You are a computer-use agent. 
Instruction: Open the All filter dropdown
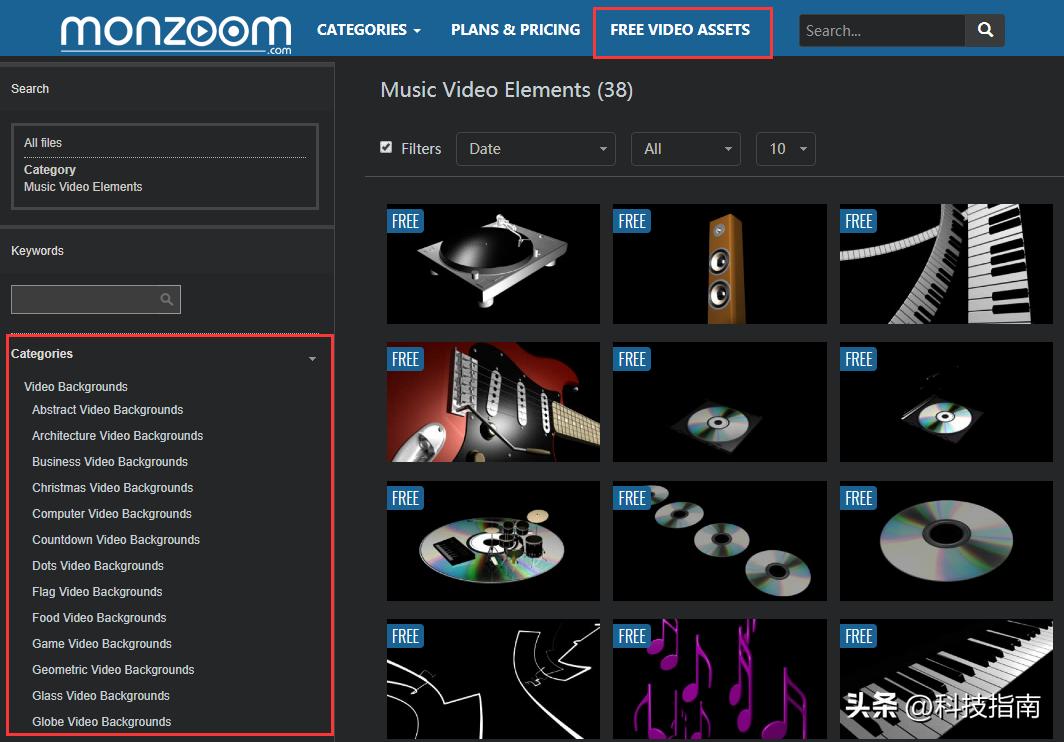tap(685, 149)
